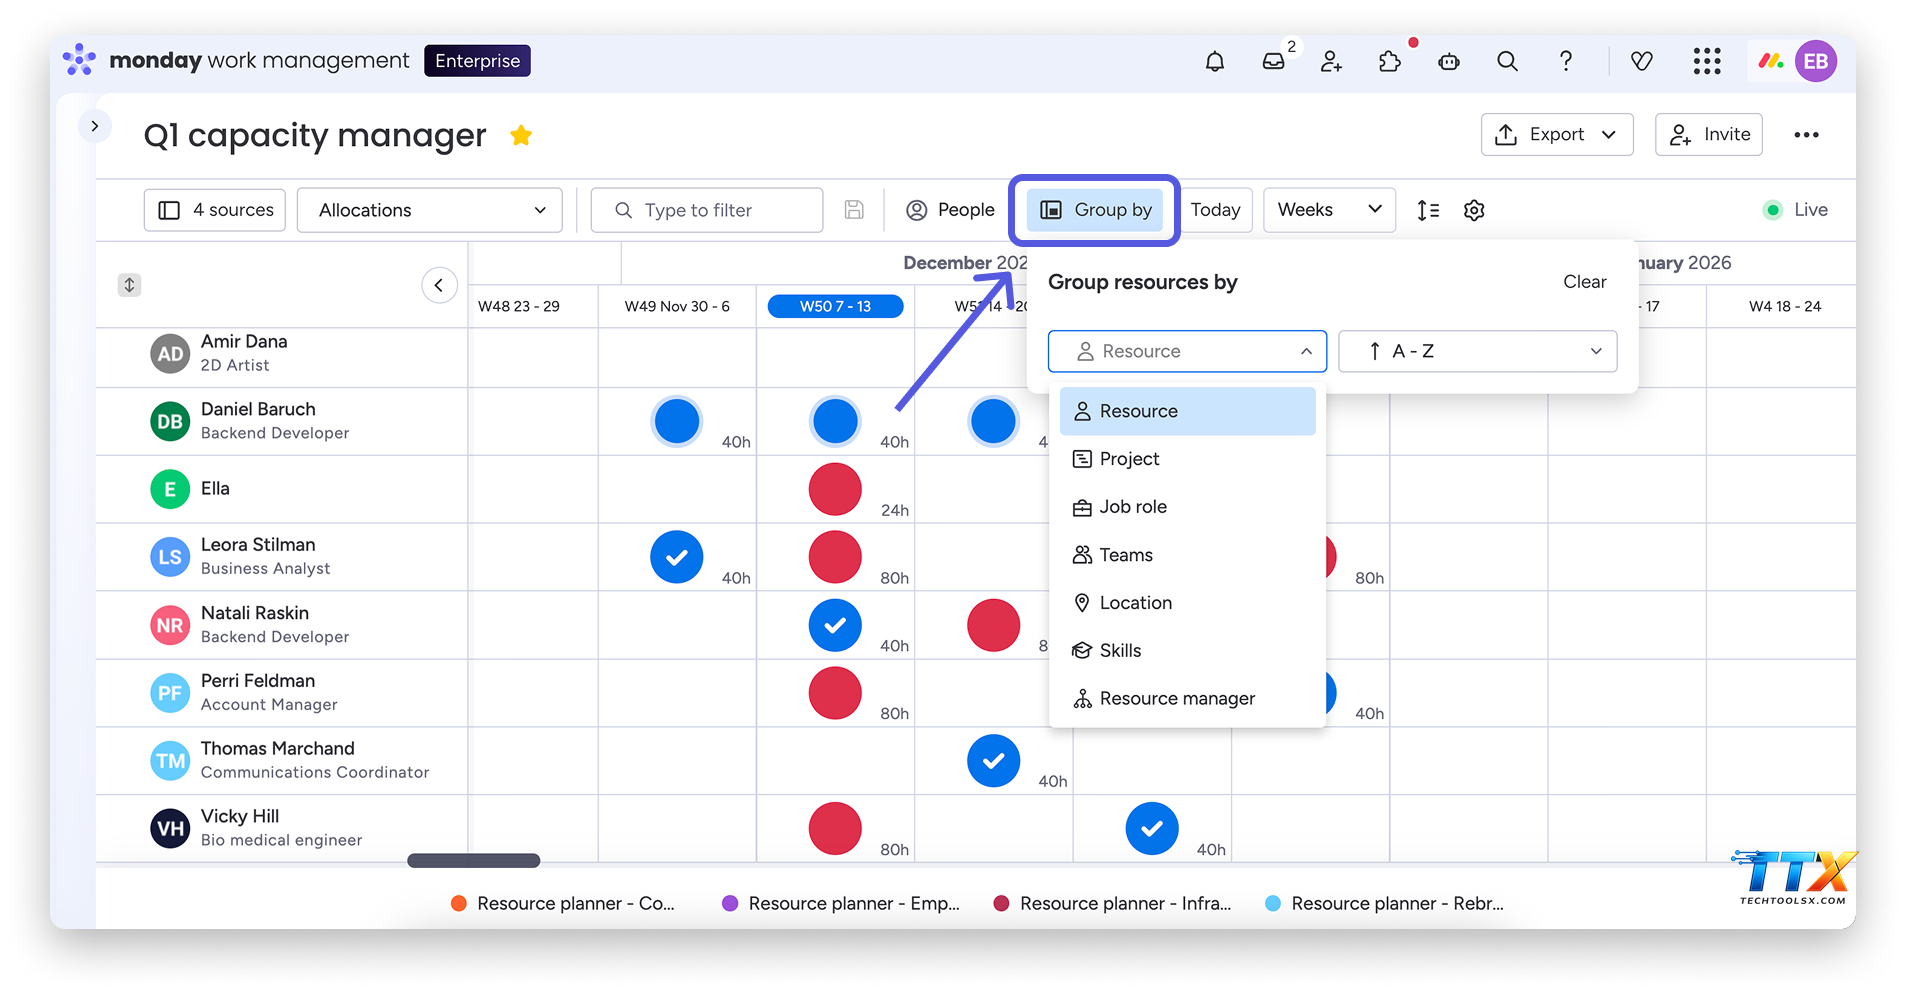This screenshot has height=994, width=1906.
Task: Click Thomas Marchand's checked 40h circle
Action: (994, 761)
